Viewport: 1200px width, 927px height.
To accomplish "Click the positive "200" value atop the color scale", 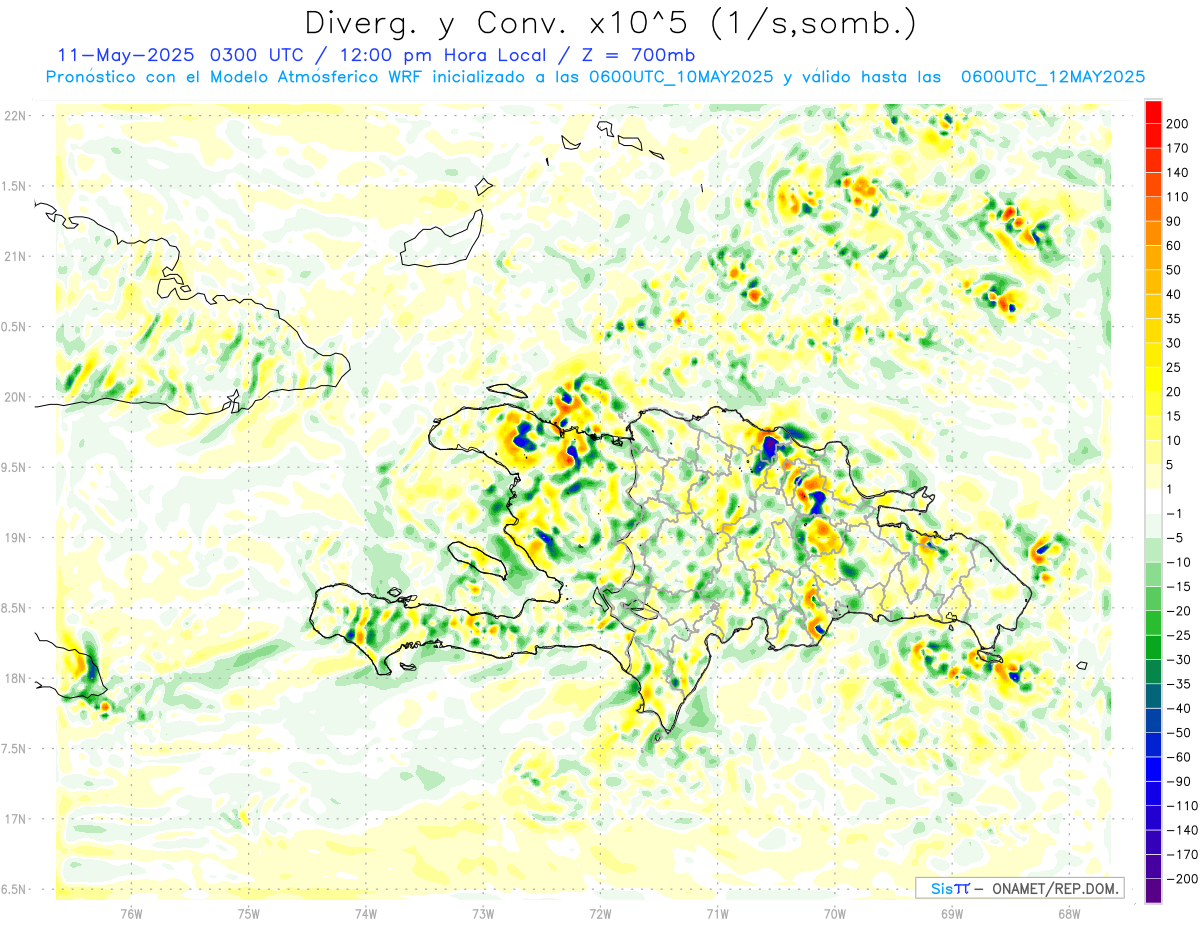I will click(1179, 124).
